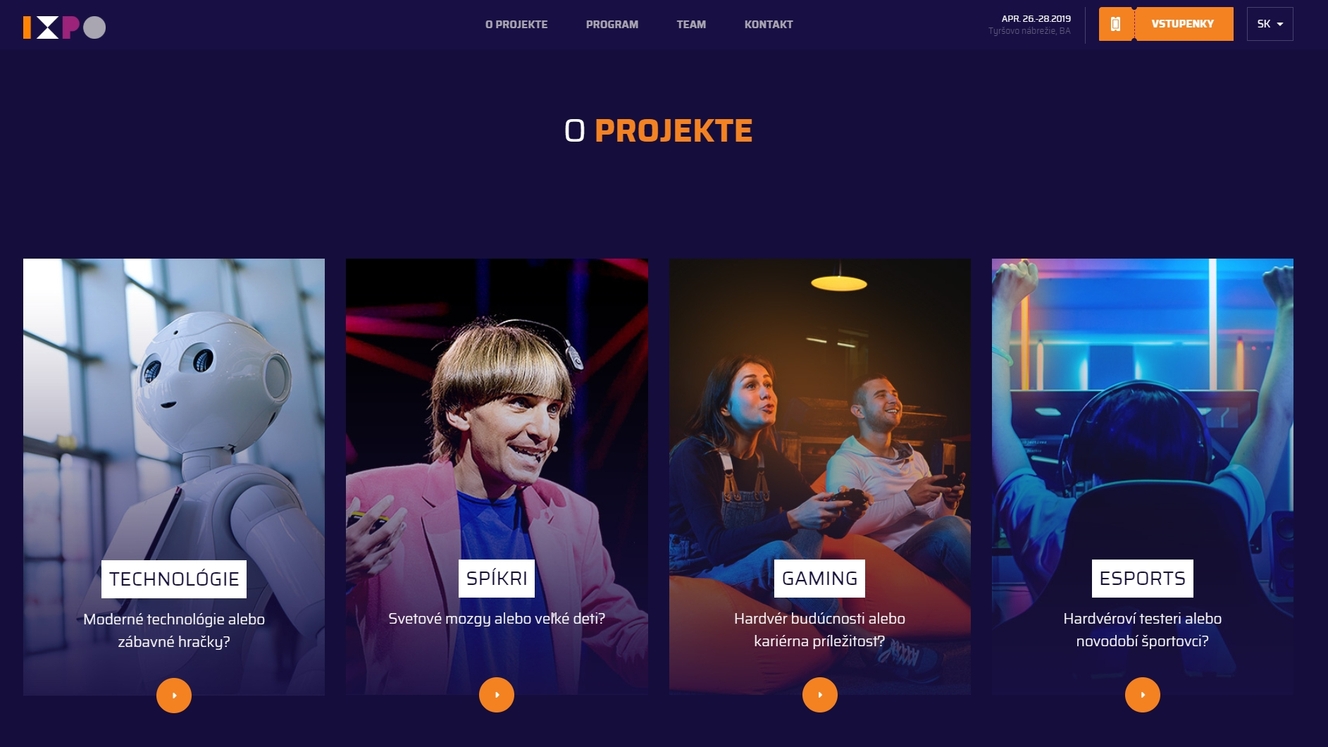Select Team in the navigation bar
1328x747 pixels.
tap(691, 24)
